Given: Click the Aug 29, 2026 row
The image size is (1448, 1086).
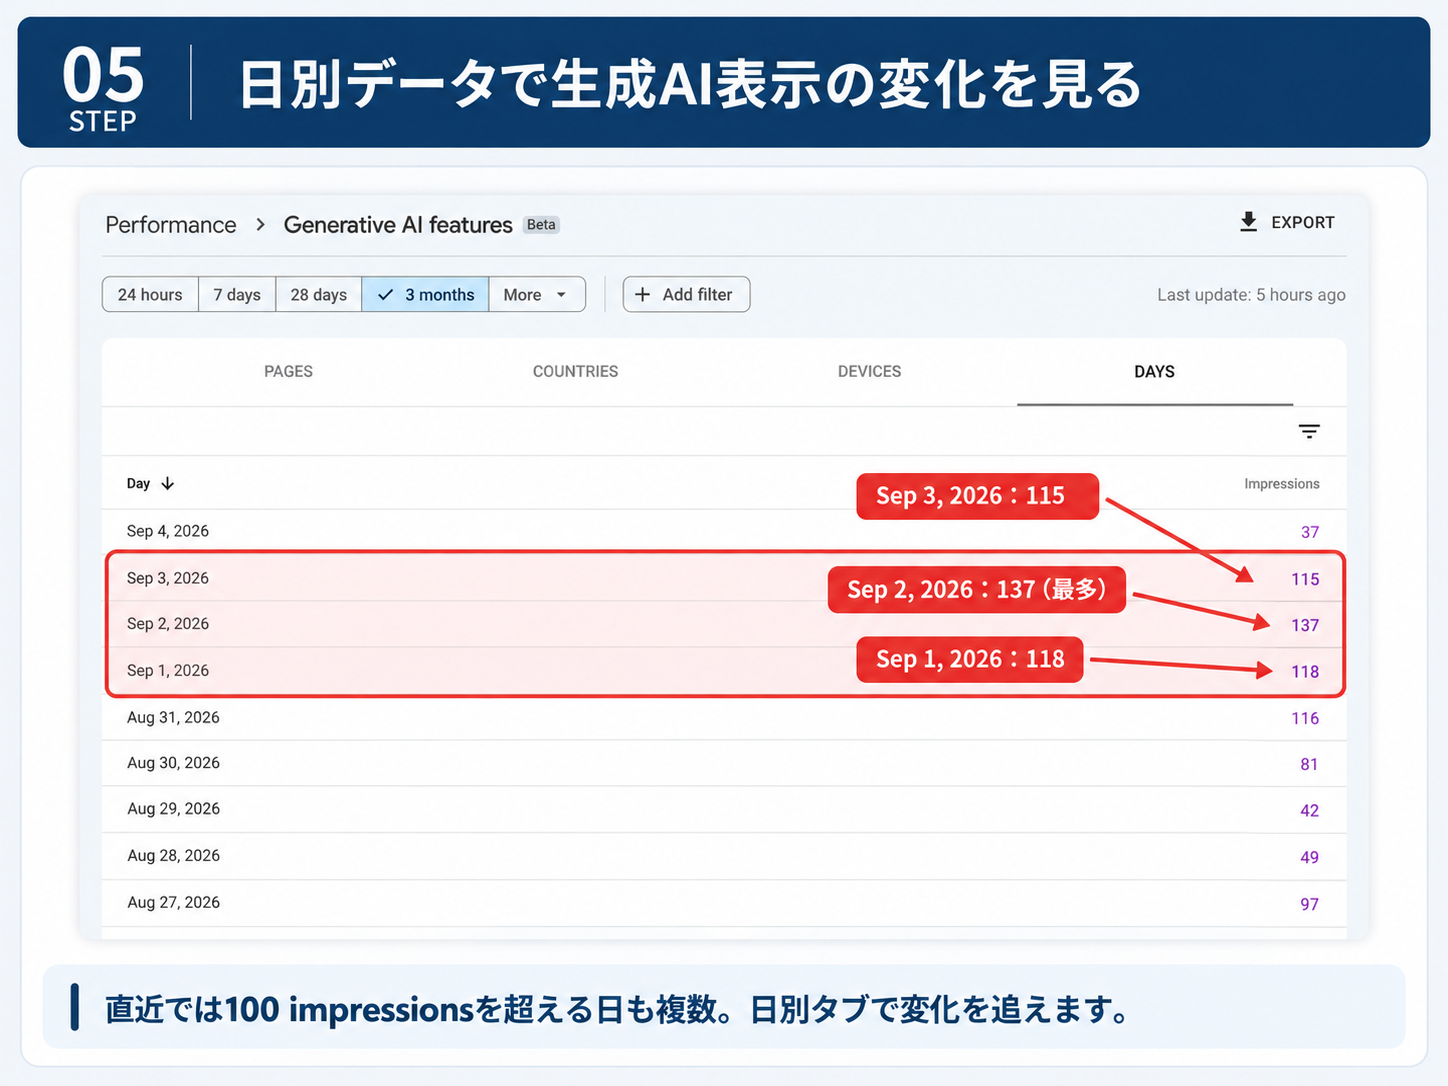Looking at the screenshot, I should (x=724, y=809).
